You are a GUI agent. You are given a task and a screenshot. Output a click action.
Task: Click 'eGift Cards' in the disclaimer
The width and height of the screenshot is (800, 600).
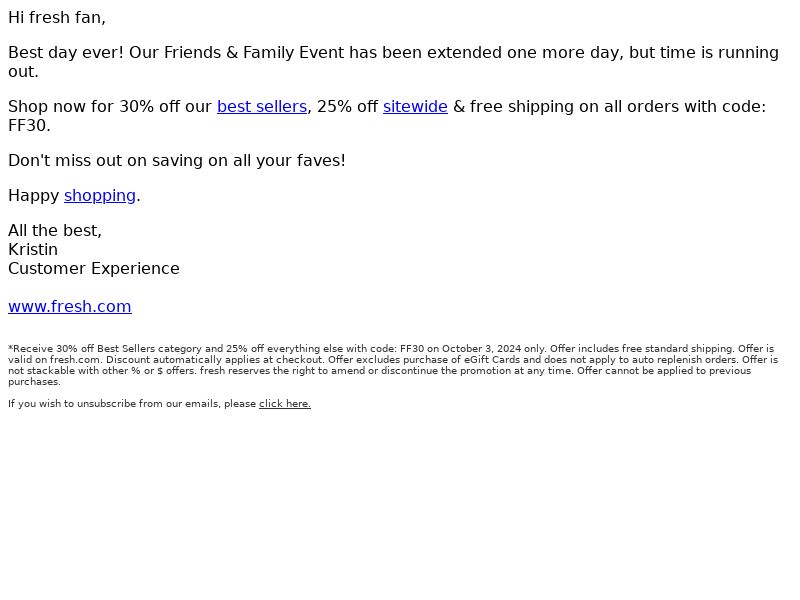click(x=492, y=360)
